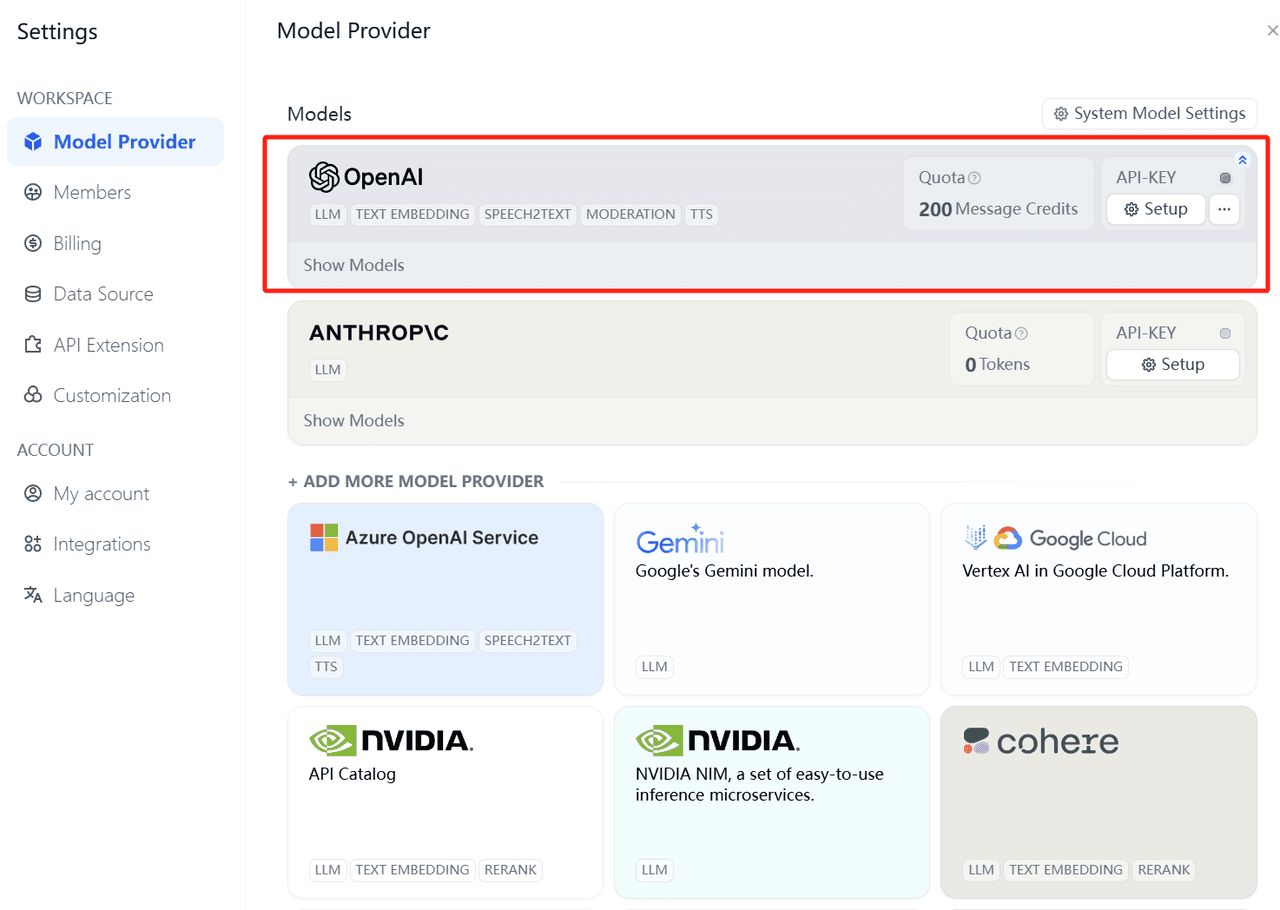Go to Billing settings in the sidebar
The width and height of the screenshot is (1280, 910).
[x=31, y=243]
